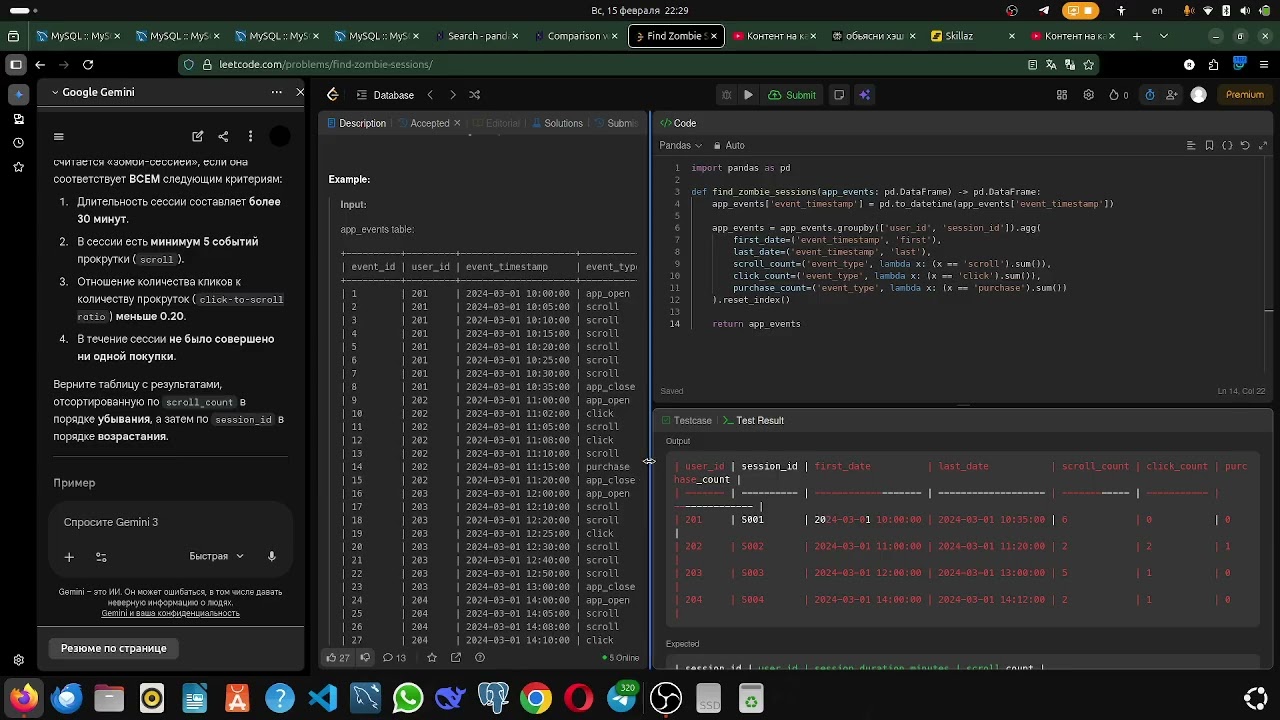Click the Premium button
1280x720 pixels.
point(1245,95)
